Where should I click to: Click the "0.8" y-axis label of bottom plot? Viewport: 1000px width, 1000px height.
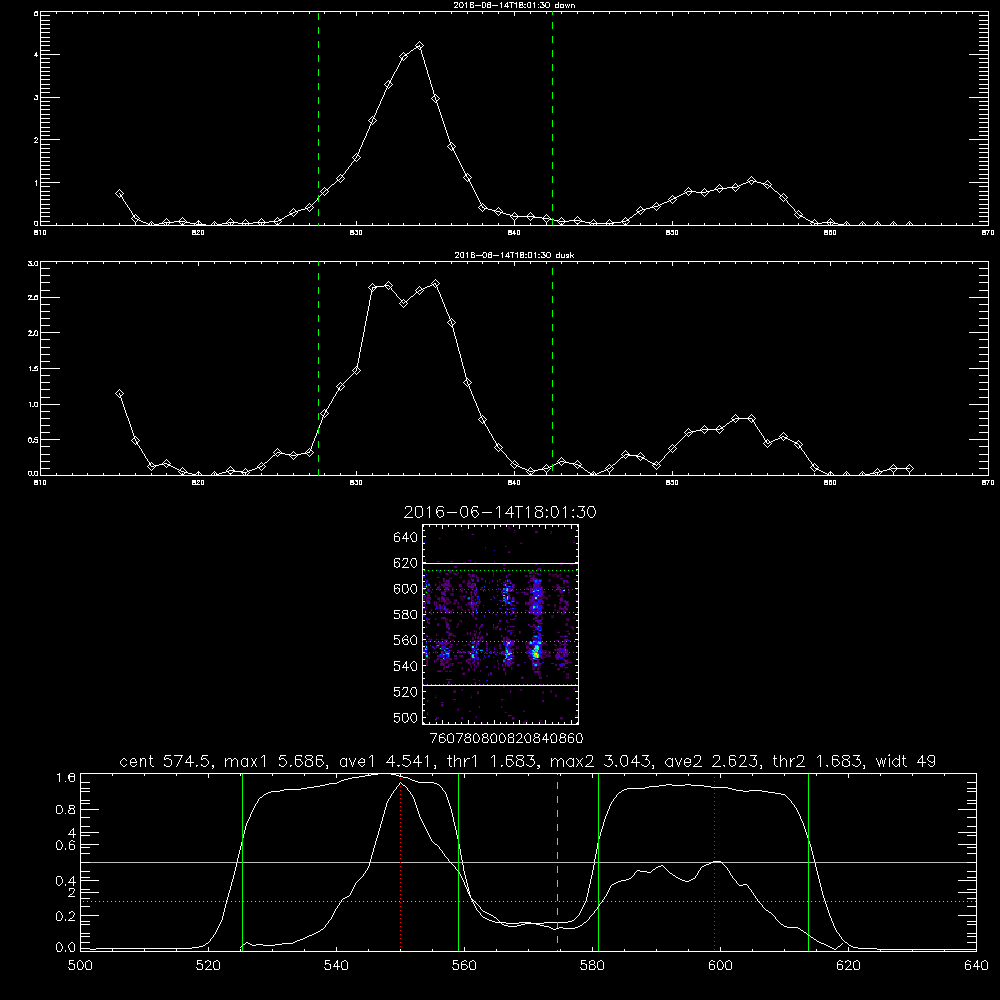(66, 809)
